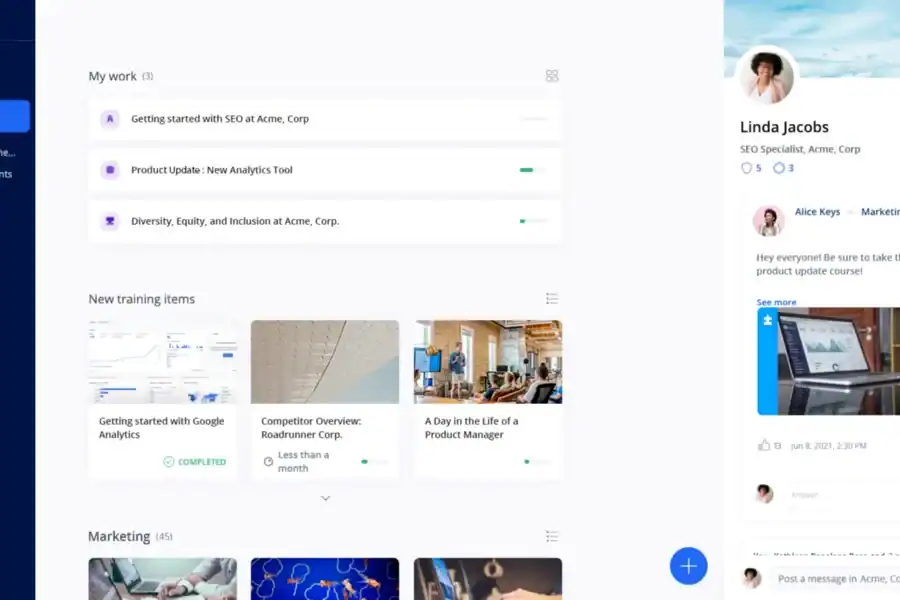Open Diversity, Equity, and Inclusion course

tap(235, 221)
